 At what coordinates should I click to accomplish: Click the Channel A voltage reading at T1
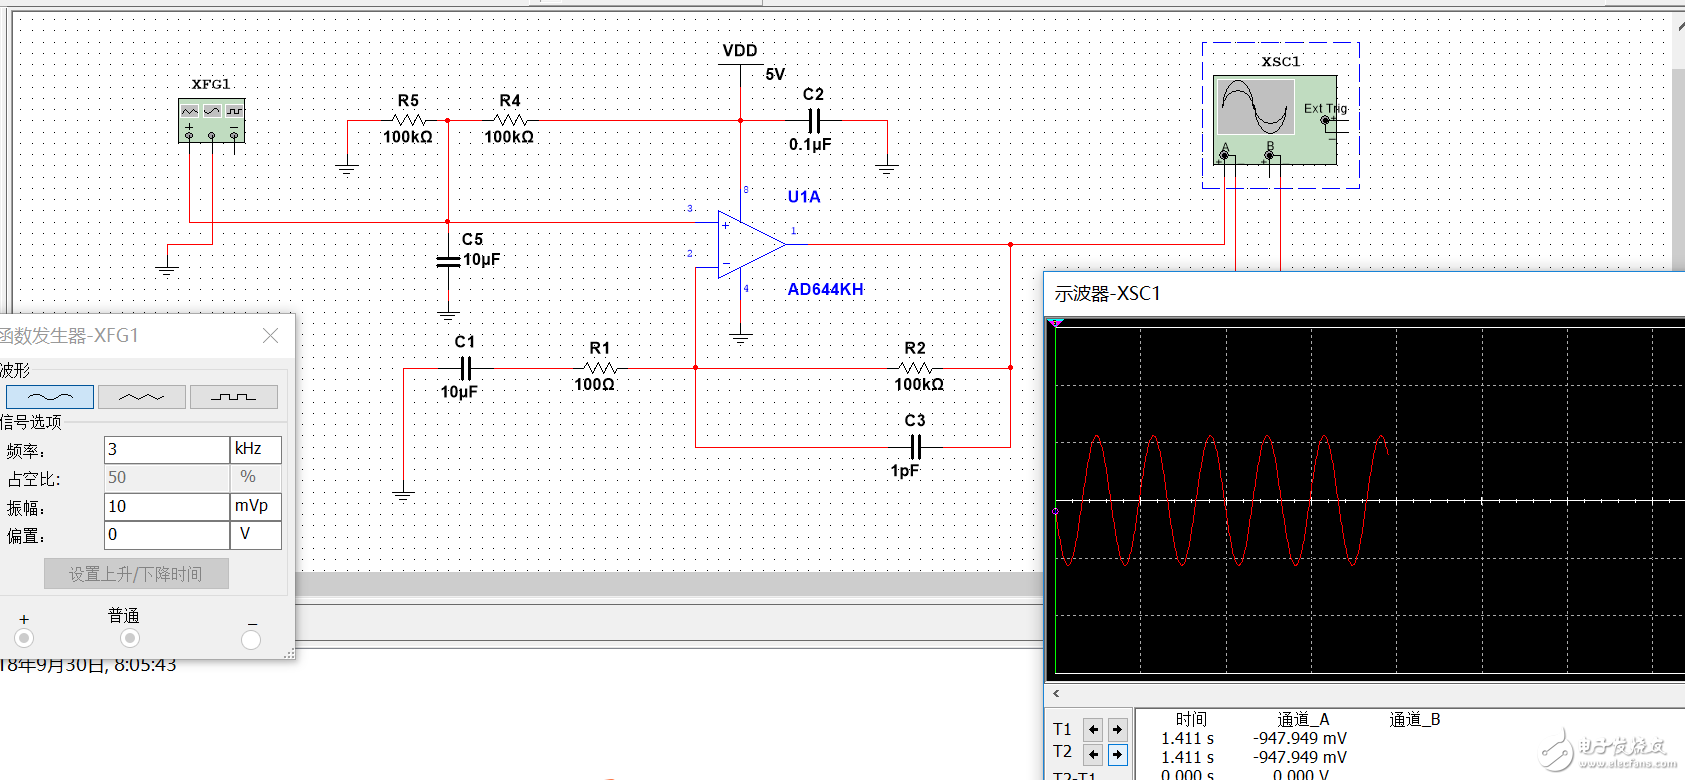1300,738
